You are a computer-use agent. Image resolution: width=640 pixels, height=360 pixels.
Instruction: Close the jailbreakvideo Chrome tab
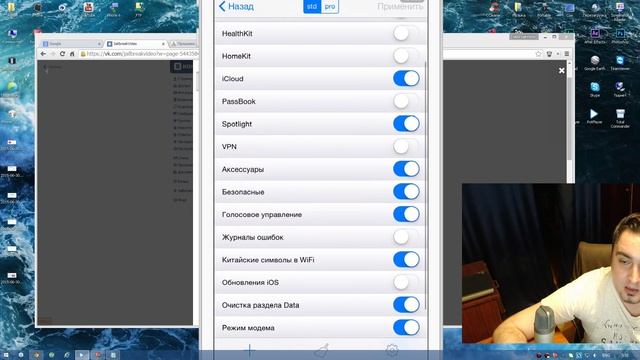point(163,44)
